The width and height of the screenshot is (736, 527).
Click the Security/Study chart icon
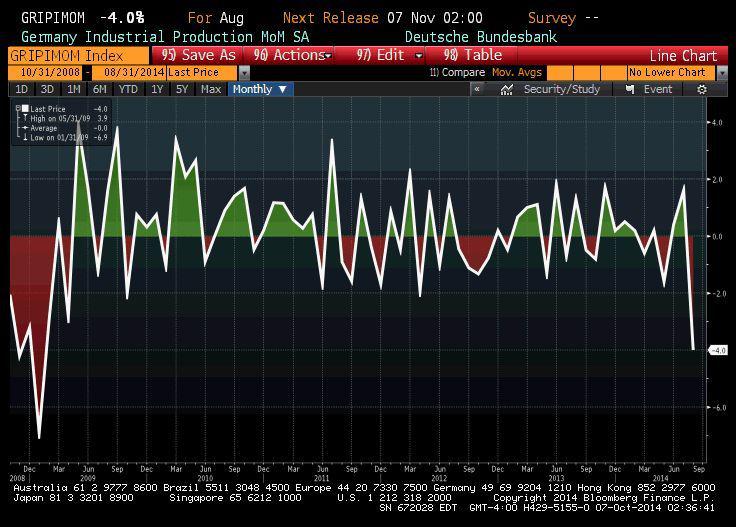click(507, 89)
